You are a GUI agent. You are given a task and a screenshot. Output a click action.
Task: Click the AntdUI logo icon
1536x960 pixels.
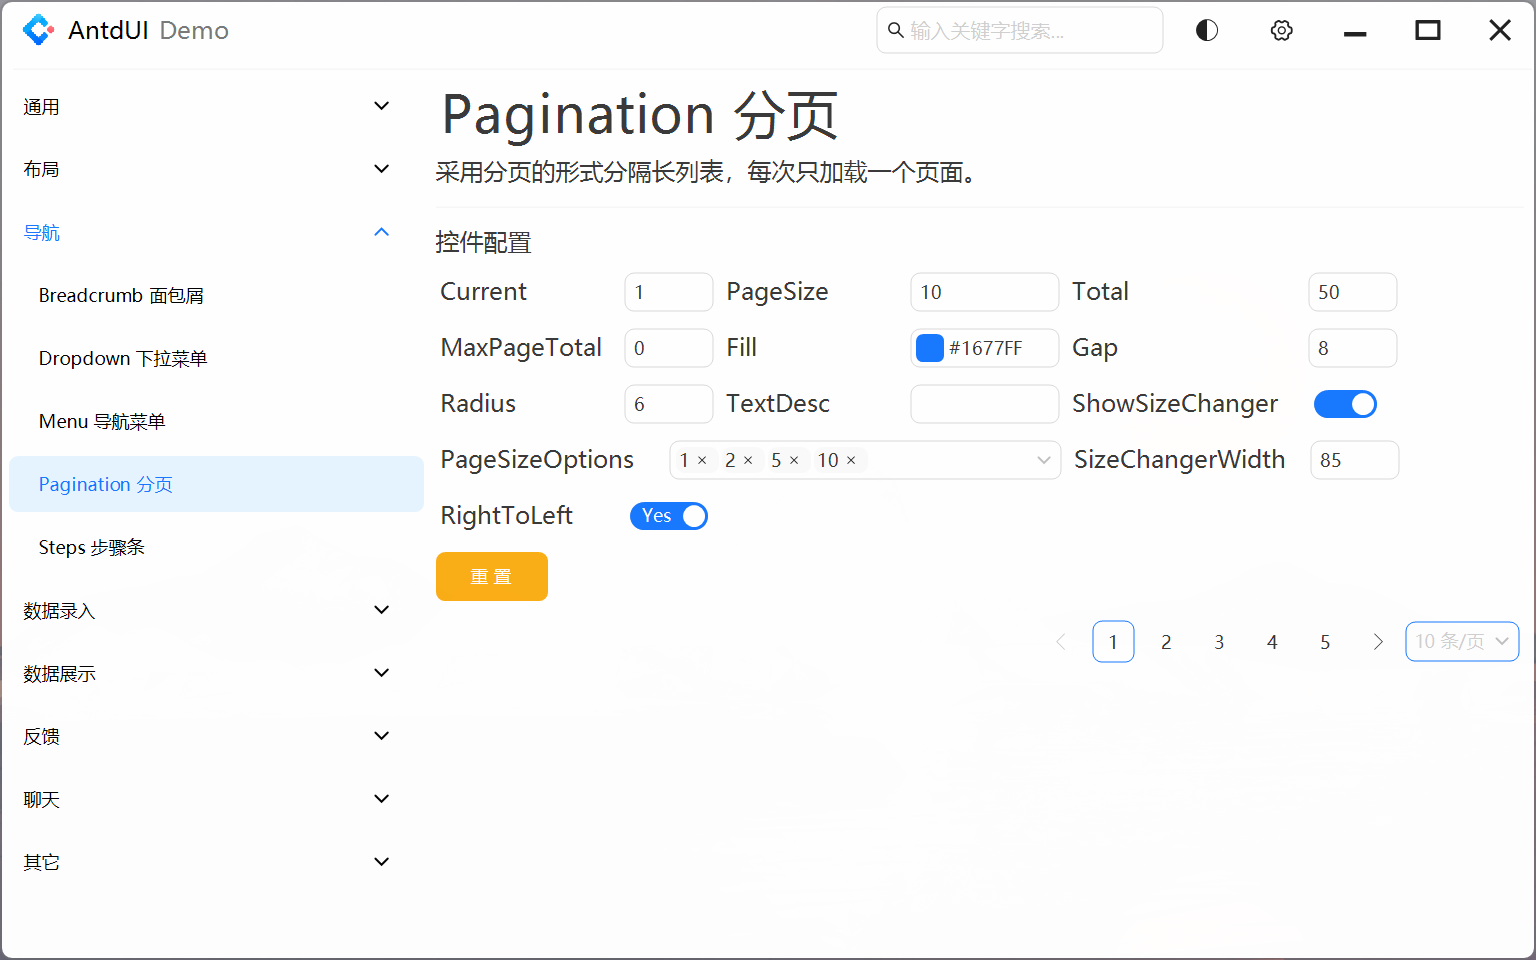pos(38,30)
